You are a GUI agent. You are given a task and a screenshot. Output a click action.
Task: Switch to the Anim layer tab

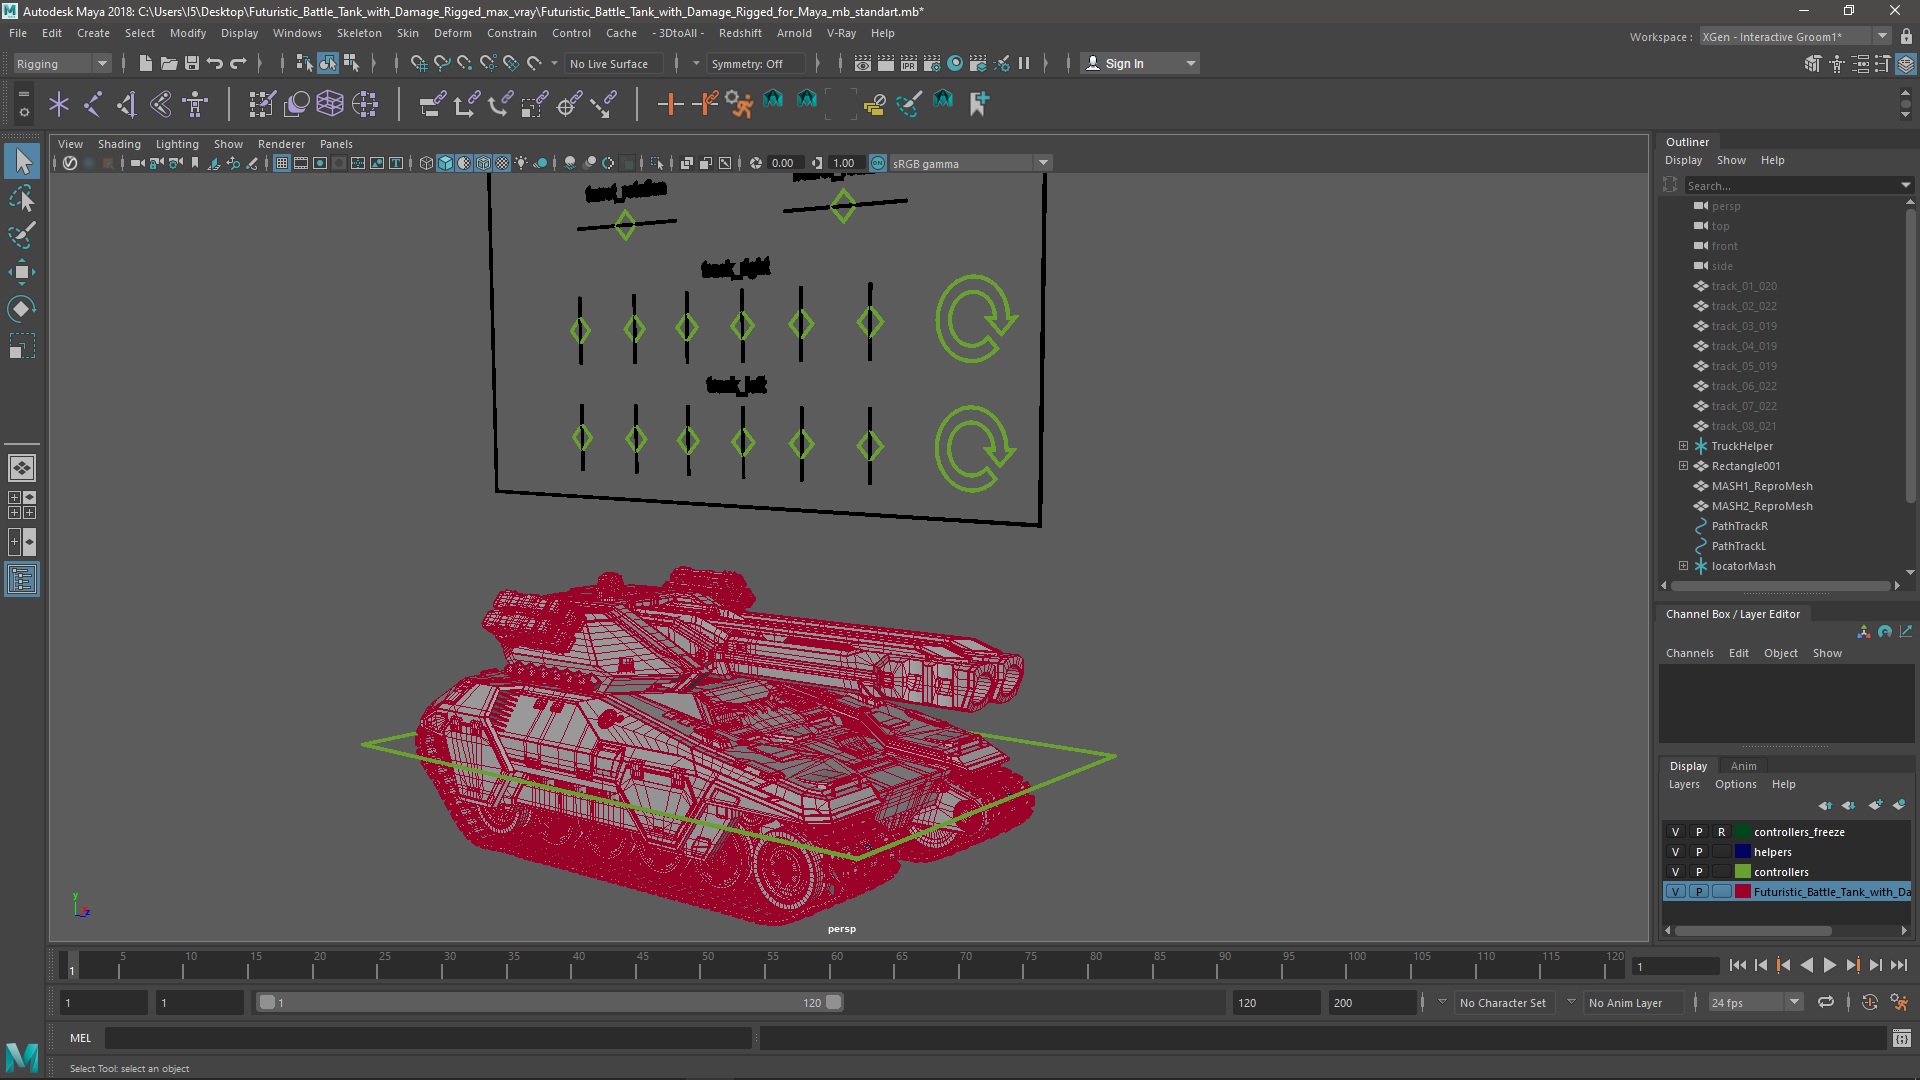pyautogui.click(x=1743, y=766)
